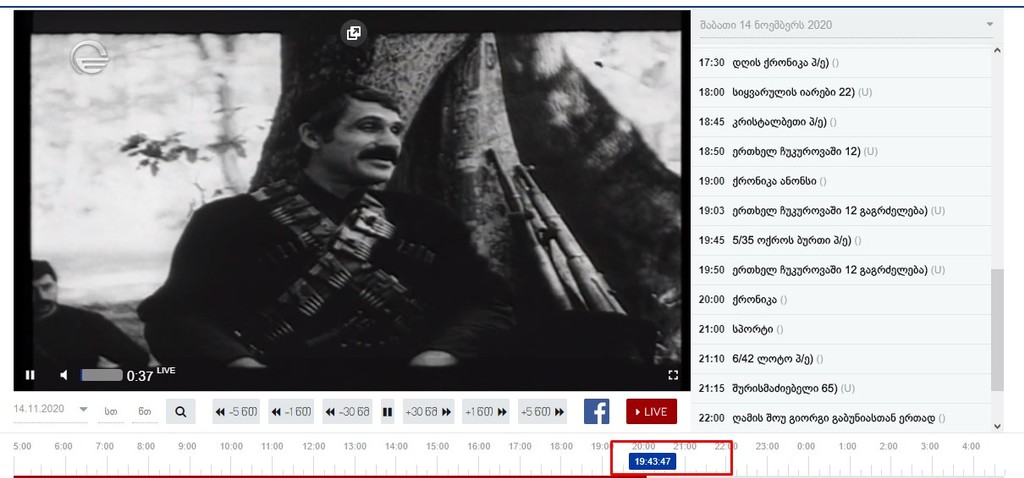Select the 21:10 6/42 ლოტო program
The width and height of the screenshot is (1024, 478).
coord(841,358)
